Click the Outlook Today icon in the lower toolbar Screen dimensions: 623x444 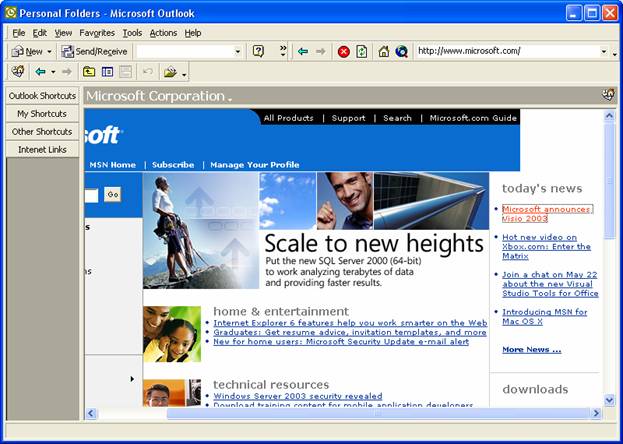point(18,72)
